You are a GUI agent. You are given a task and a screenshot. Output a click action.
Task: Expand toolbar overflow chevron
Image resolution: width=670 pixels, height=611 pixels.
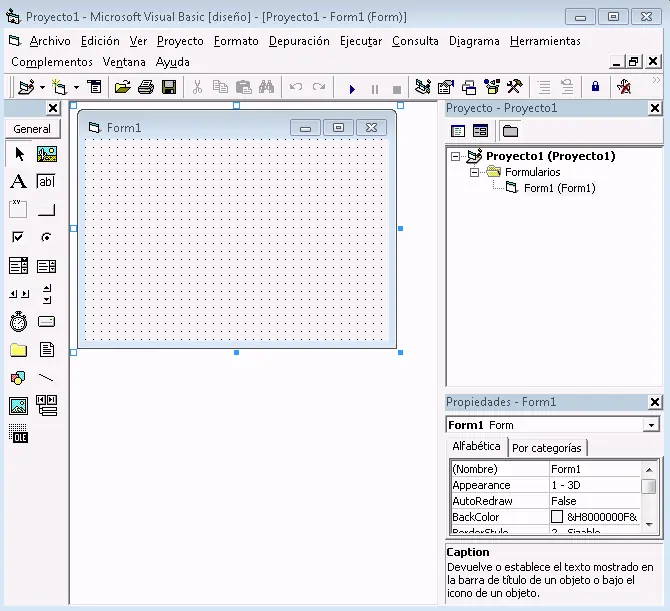point(656,80)
